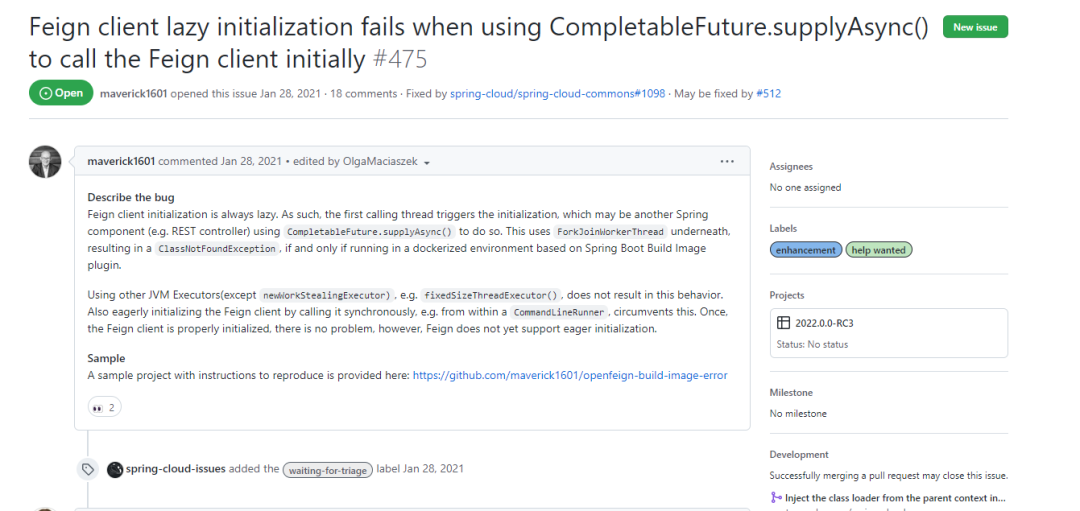Screen dimensions: 1080x511
Task: Select the help wanted label
Action: tap(879, 250)
